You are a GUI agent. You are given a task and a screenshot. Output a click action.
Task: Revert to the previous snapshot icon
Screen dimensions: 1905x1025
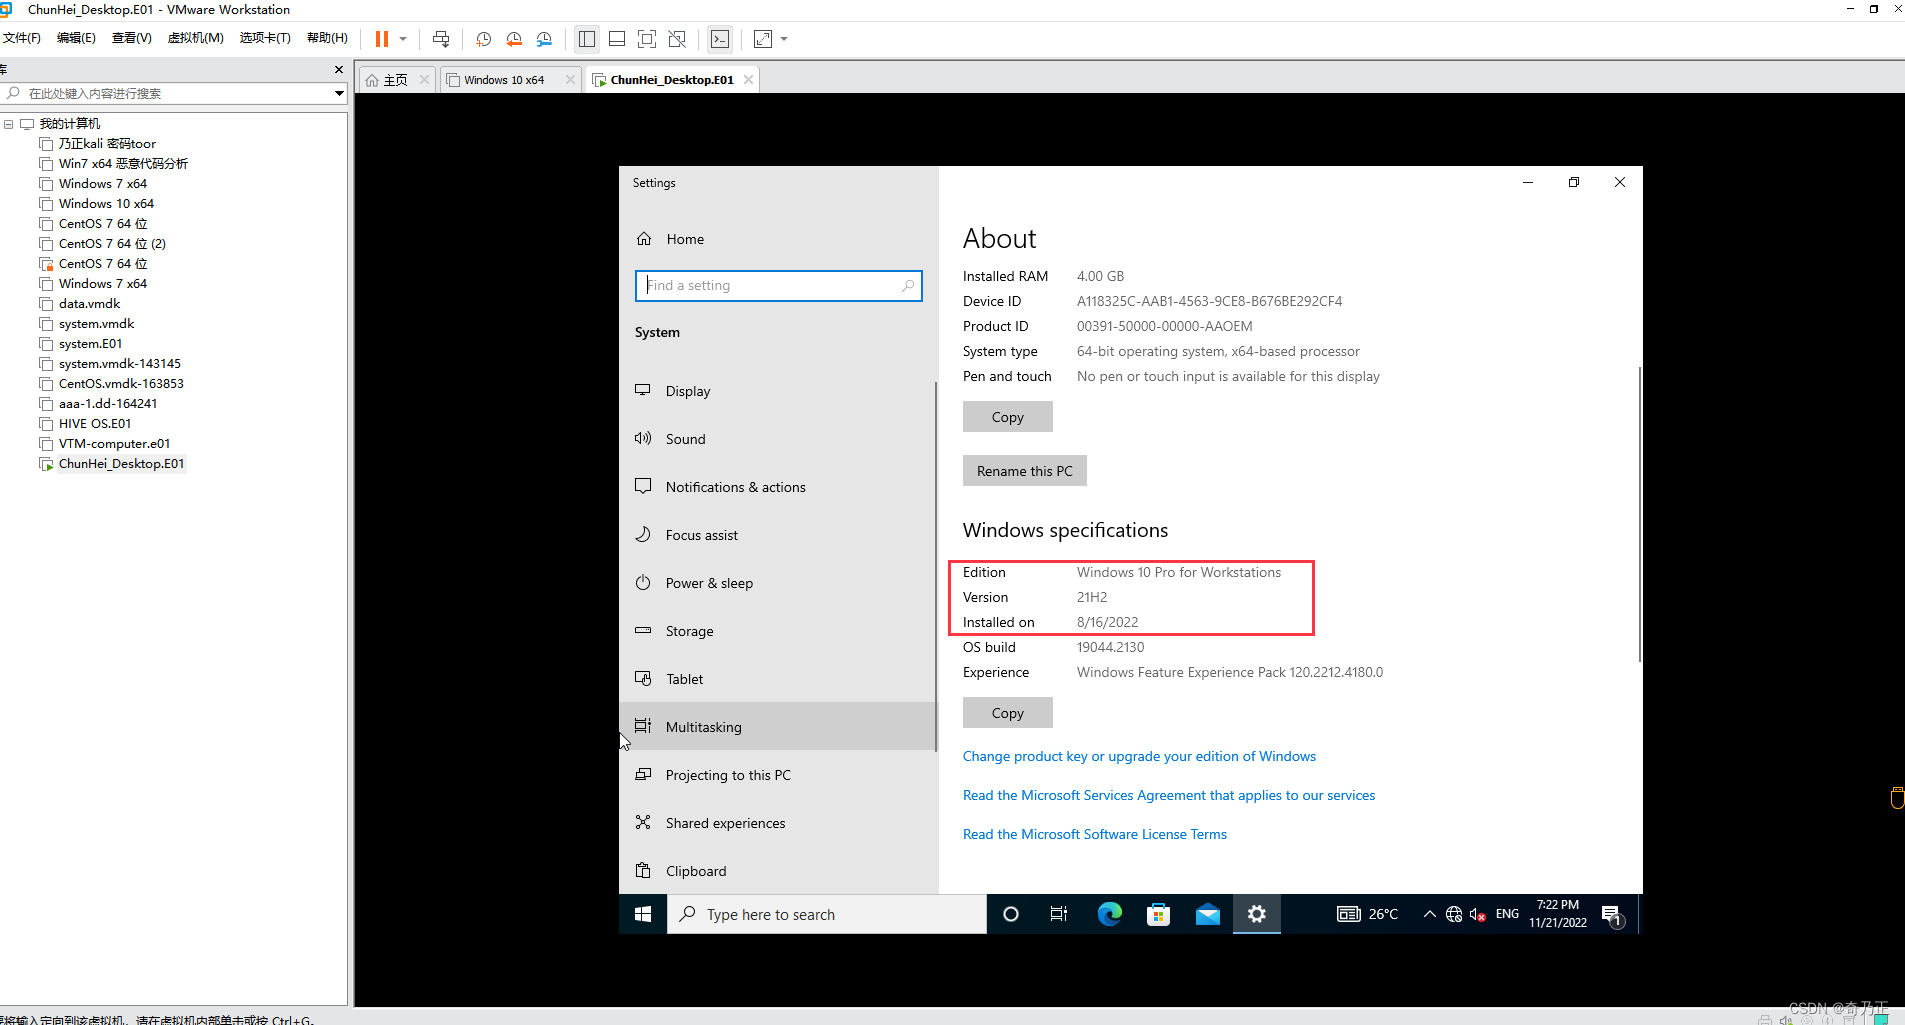514,39
